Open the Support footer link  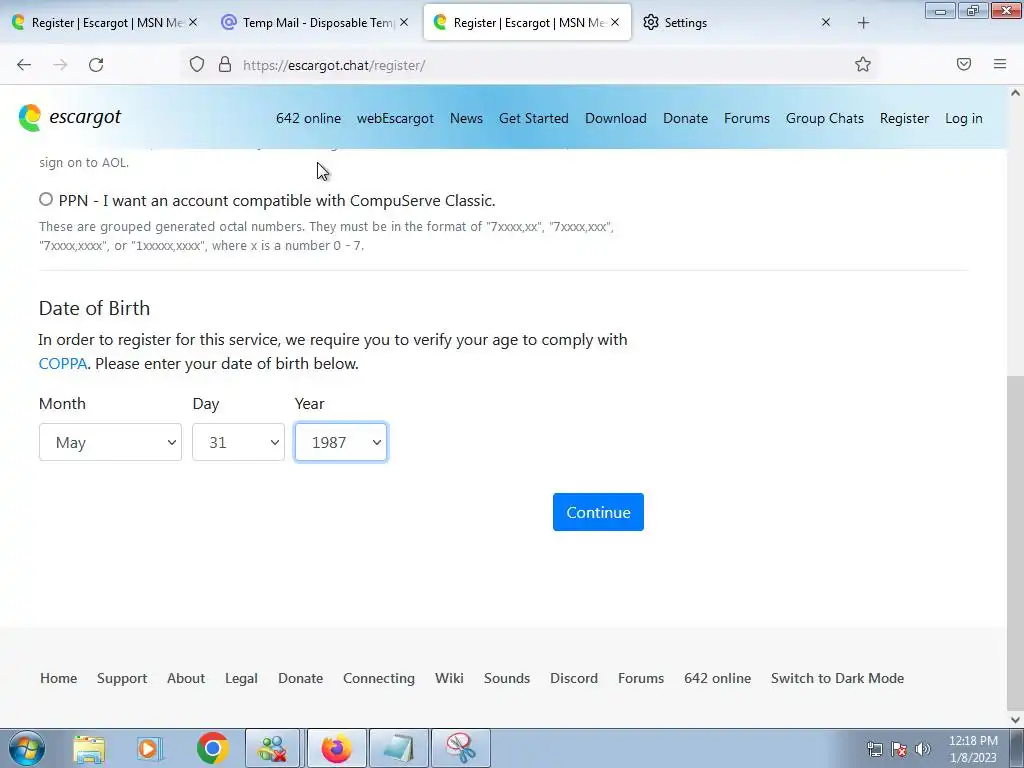[x=122, y=679]
